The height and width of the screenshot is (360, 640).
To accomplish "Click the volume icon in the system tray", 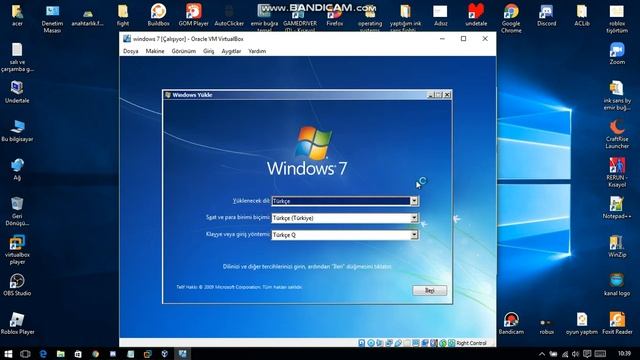I will click(576, 353).
